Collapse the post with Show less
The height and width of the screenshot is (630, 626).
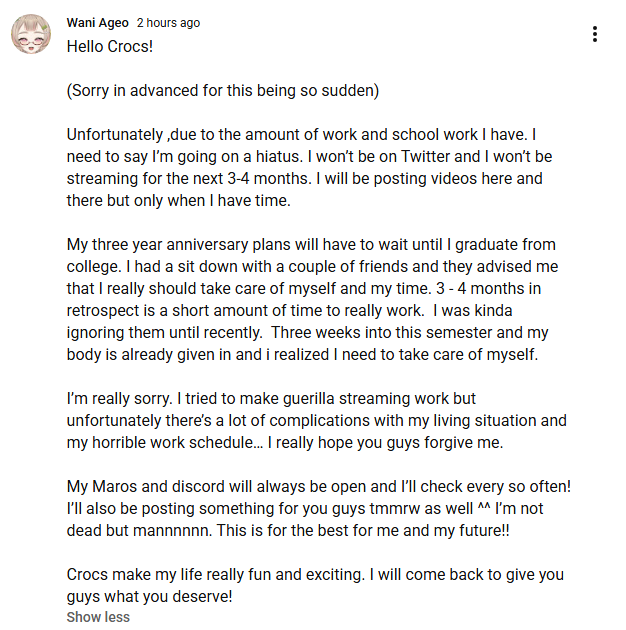coord(98,617)
